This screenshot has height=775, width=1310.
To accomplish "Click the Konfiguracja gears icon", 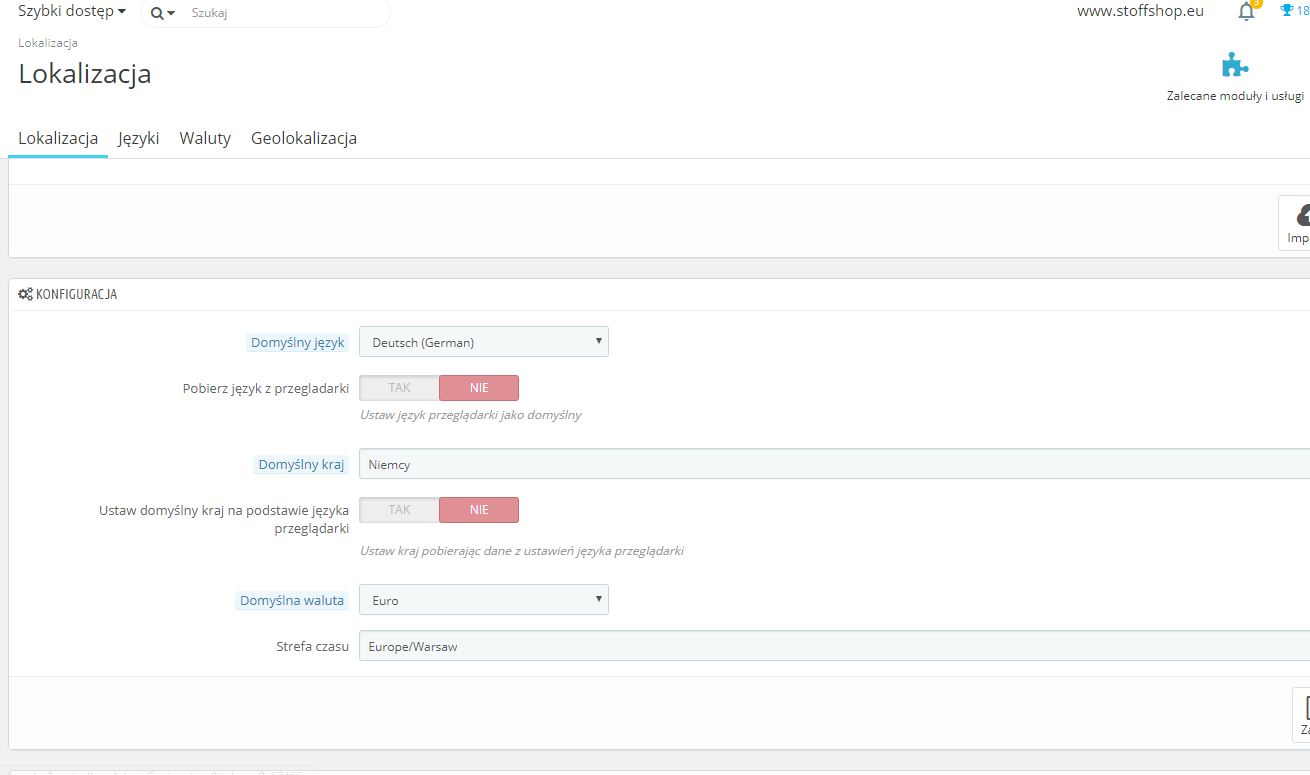I will pyautogui.click(x=26, y=294).
